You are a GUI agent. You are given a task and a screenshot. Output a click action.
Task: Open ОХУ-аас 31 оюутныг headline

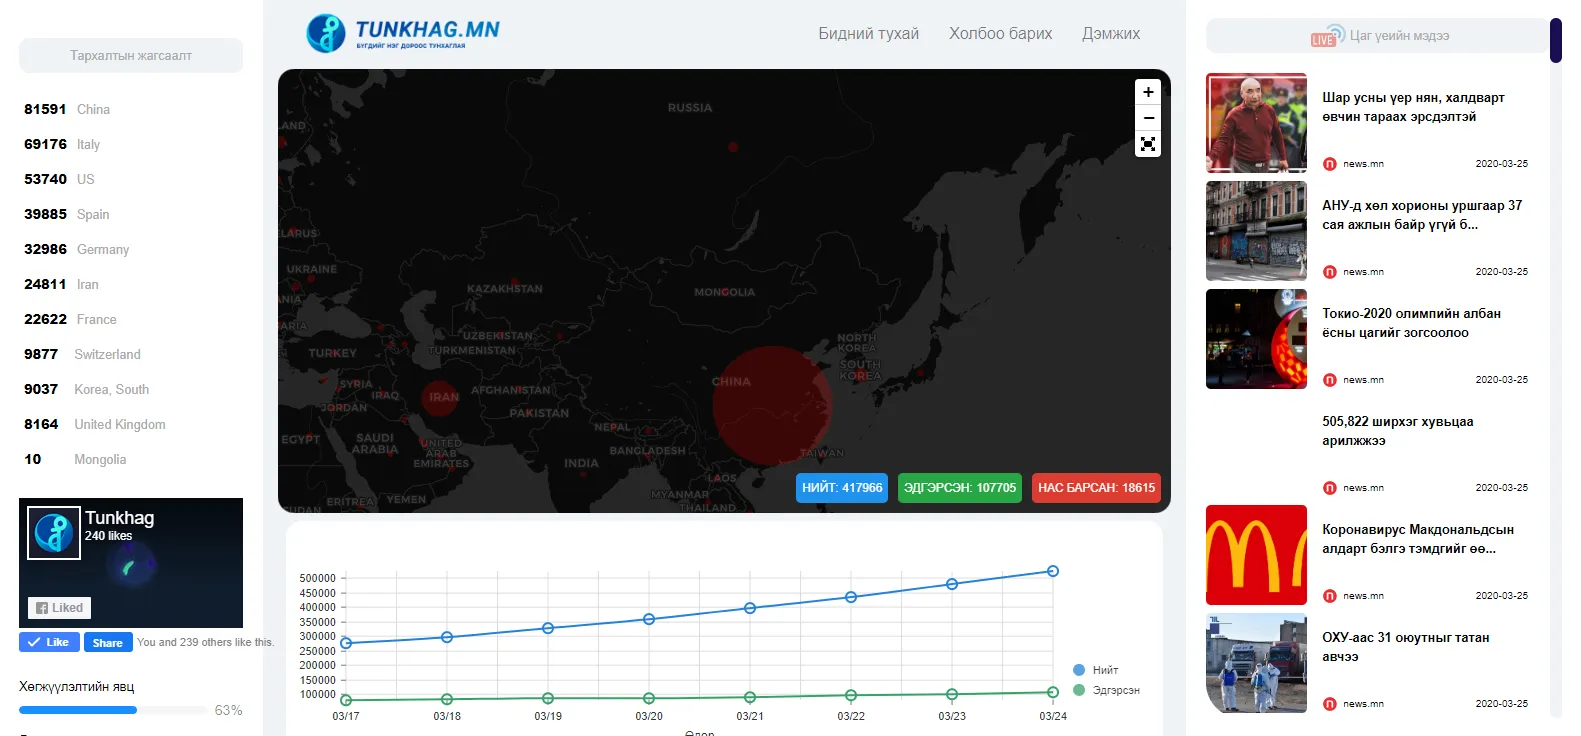point(1405,647)
